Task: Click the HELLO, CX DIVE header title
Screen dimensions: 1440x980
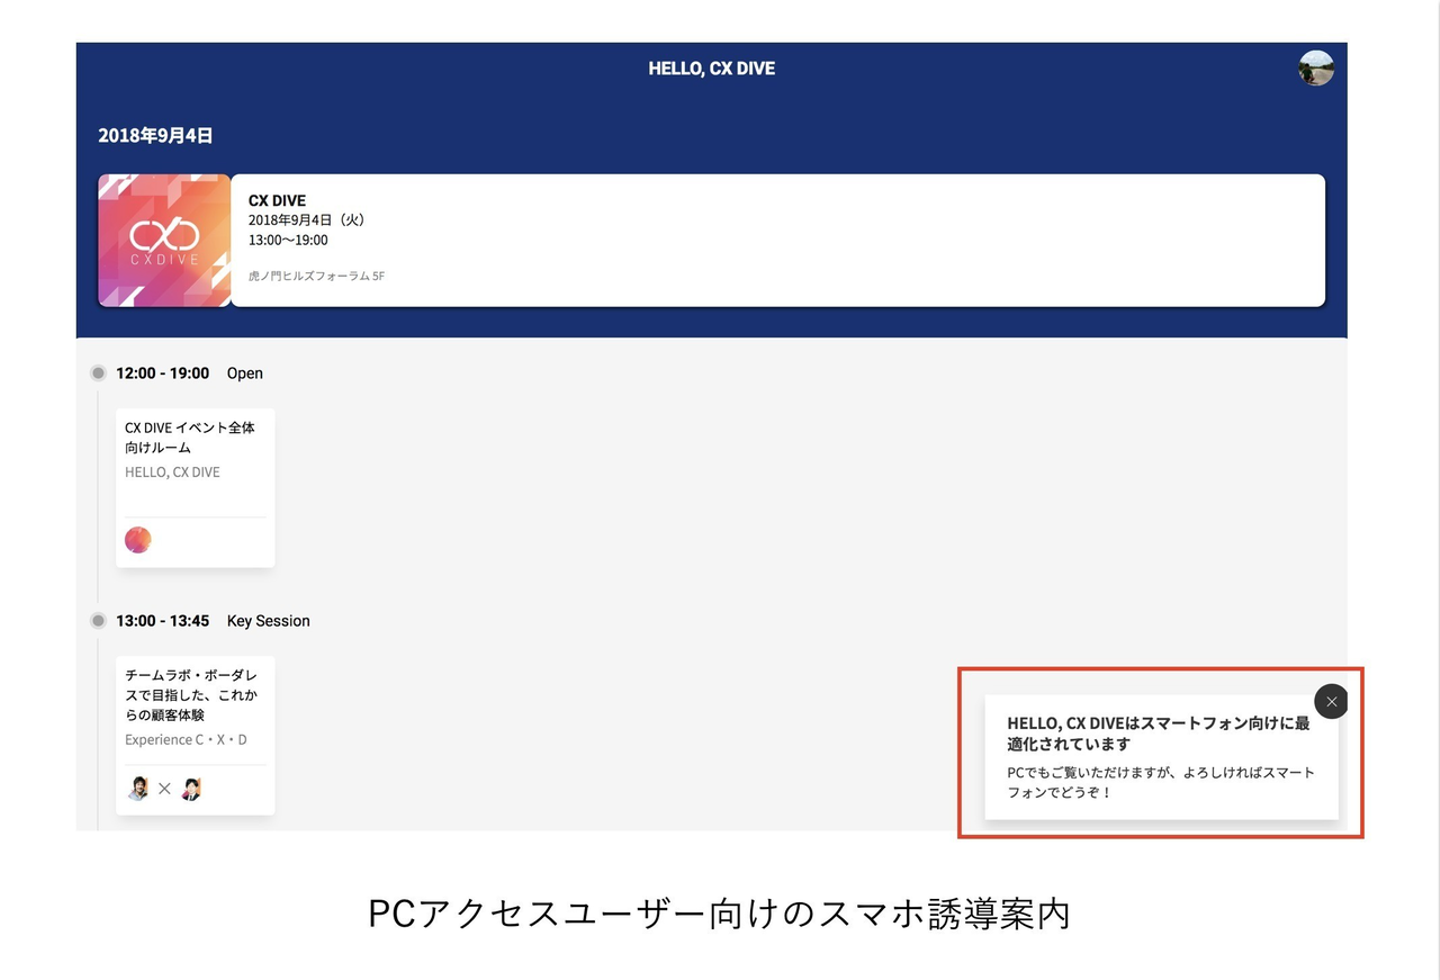Action: coord(712,68)
